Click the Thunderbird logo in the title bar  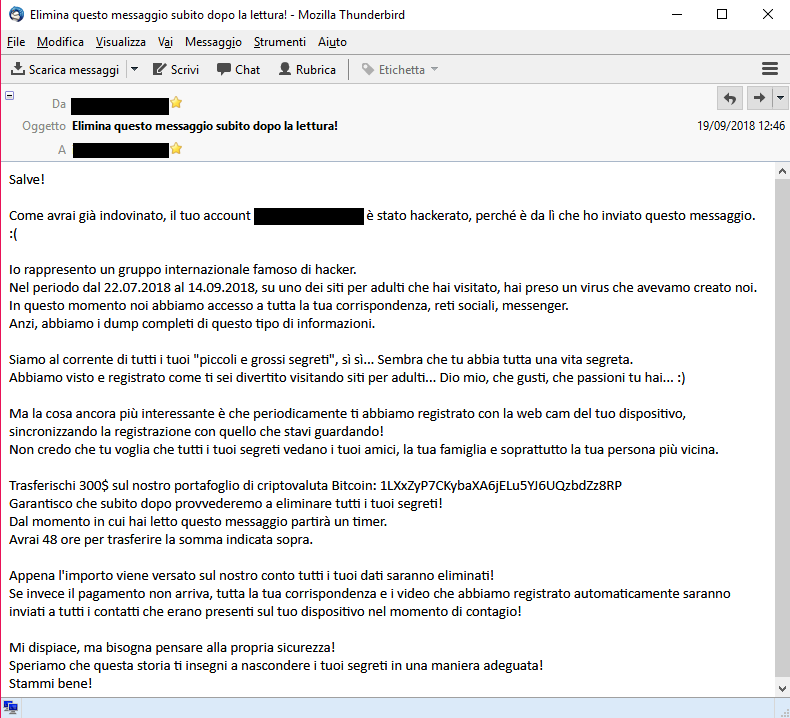(x=16, y=14)
